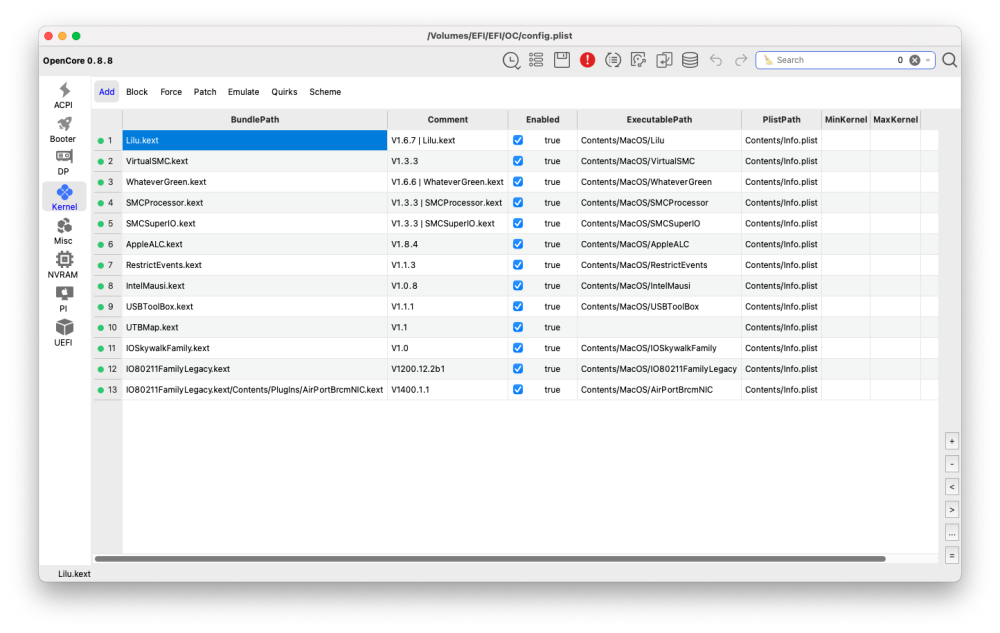1000x633 pixels.
Task: Open the UEFI section in sidebar
Action: coord(63,333)
